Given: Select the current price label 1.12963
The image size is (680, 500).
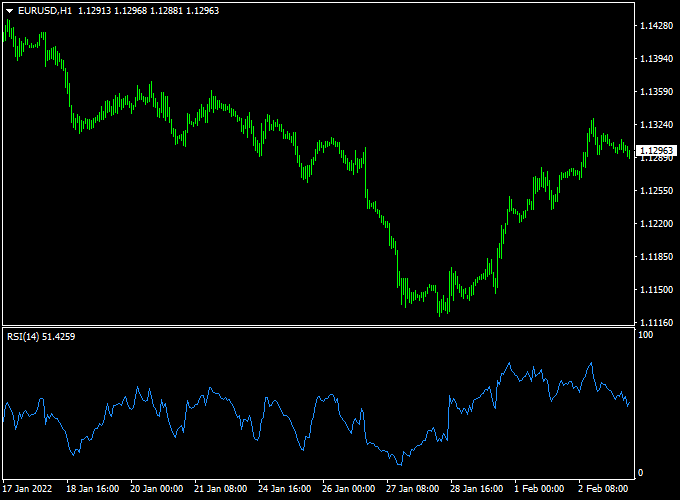Looking at the screenshot, I should click(657, 150).
